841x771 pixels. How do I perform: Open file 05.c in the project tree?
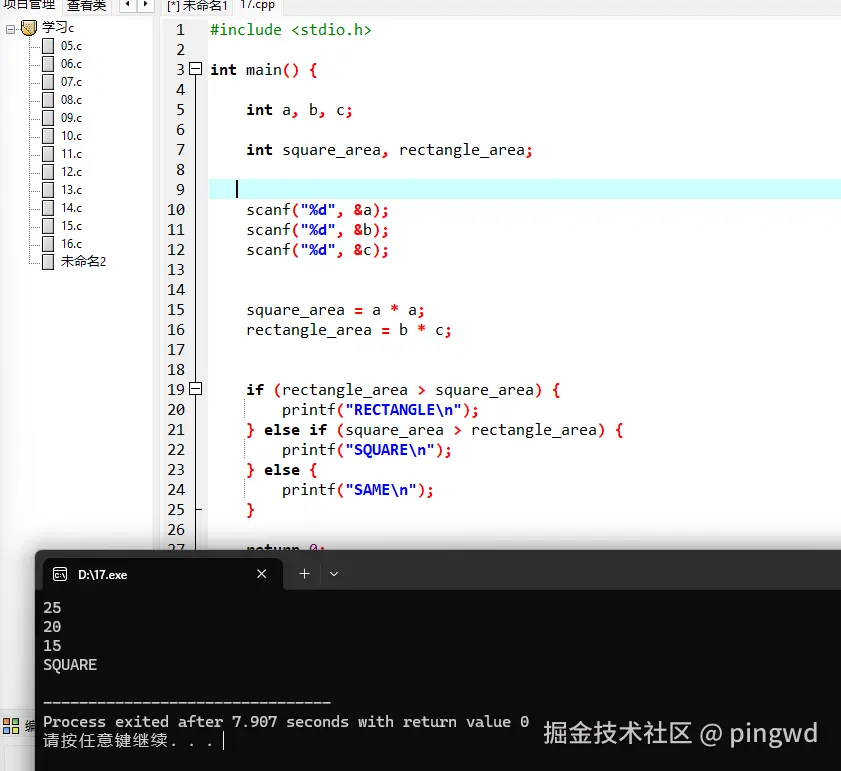pos(71,46)
